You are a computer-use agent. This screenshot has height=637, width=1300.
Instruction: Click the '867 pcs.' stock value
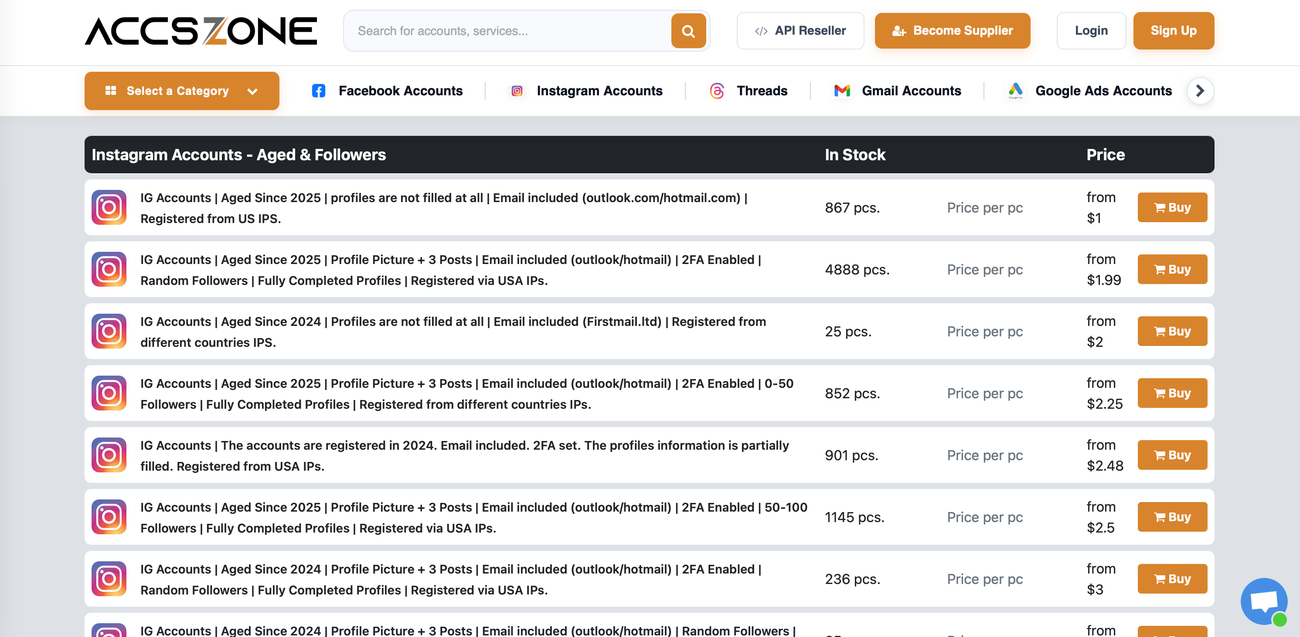pos(852,208)
